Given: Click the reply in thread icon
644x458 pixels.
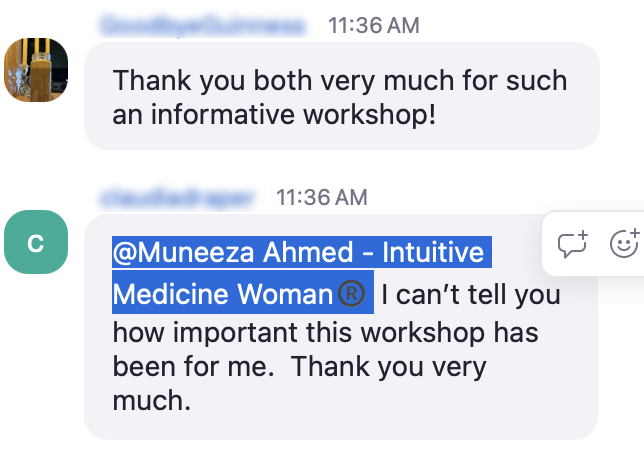Looking at the screenshot, I should pos(572,245).
